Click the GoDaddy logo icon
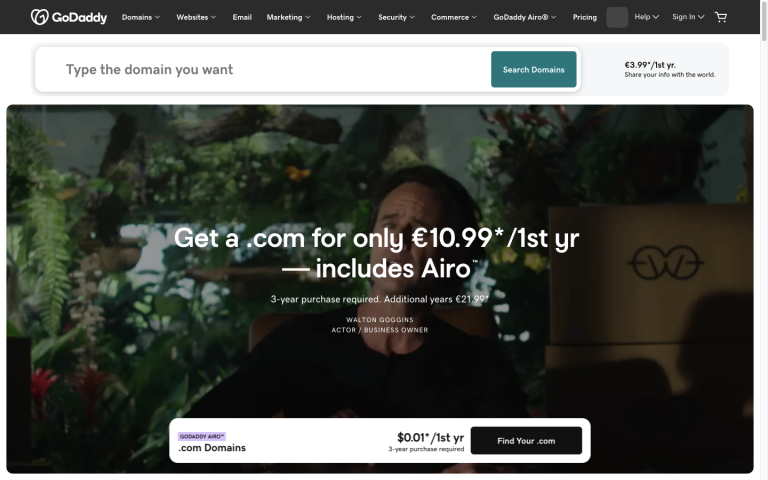This screenshot has width=768, height=480. 40,17
